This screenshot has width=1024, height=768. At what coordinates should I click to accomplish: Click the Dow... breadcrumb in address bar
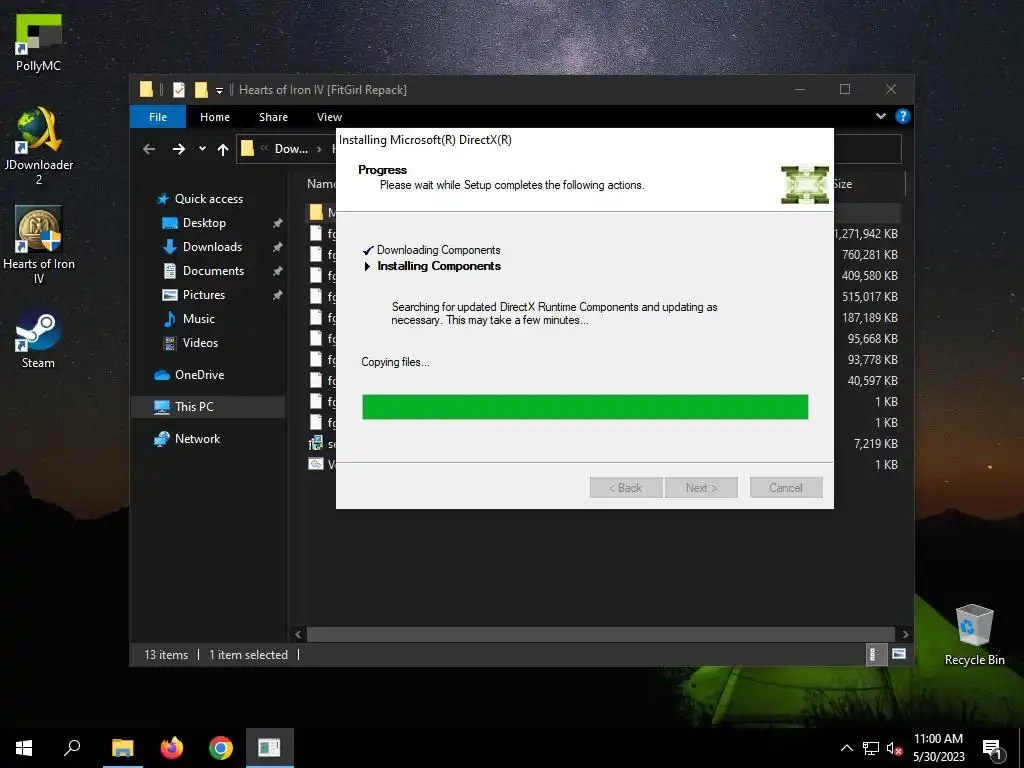pyautogui.click(x=291, y=149)
